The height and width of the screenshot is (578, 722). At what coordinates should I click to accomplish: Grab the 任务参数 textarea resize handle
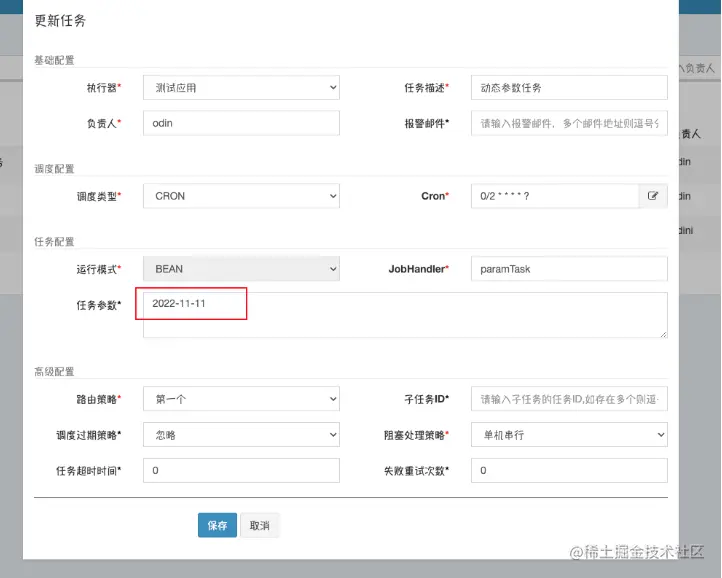tap(664, 334)
